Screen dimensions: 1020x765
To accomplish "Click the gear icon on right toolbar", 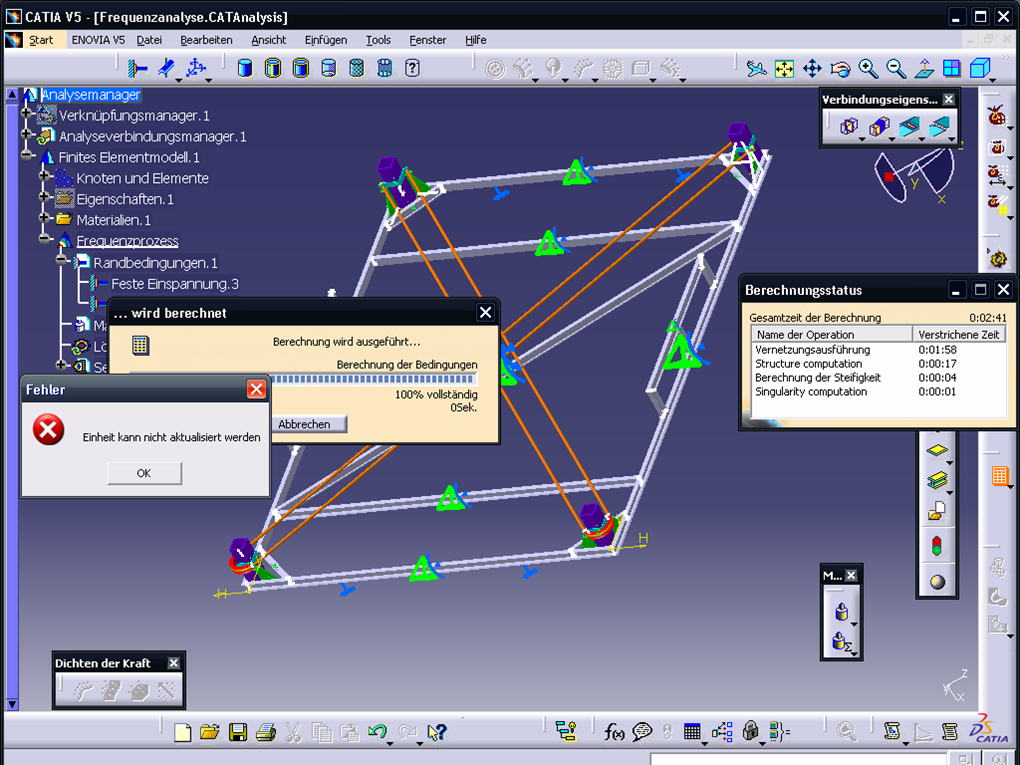I will (999, 259).
